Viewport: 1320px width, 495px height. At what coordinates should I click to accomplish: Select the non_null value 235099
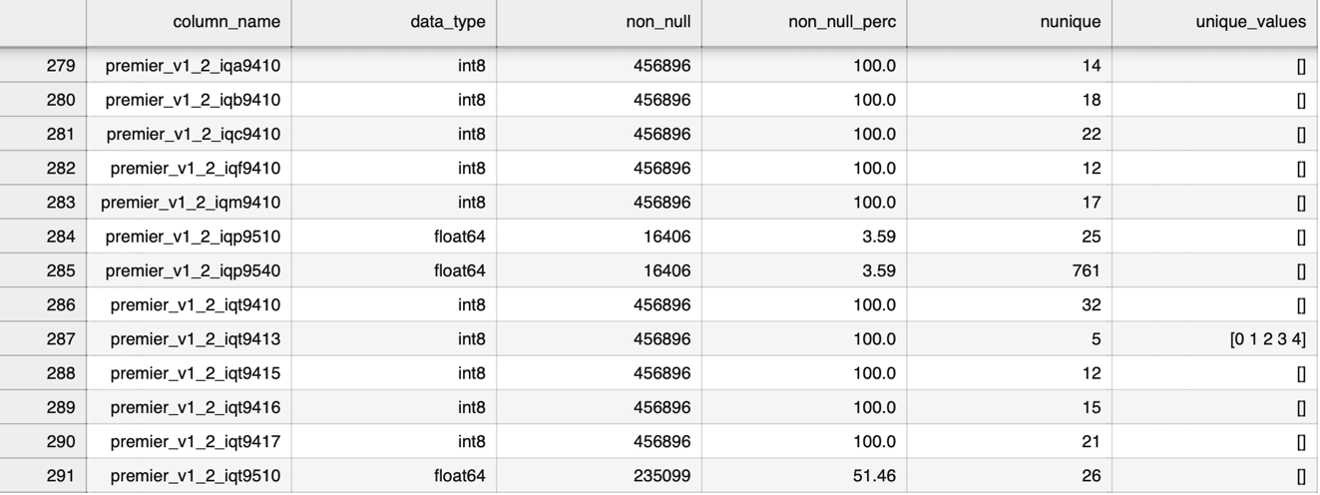tap(661, 476)
